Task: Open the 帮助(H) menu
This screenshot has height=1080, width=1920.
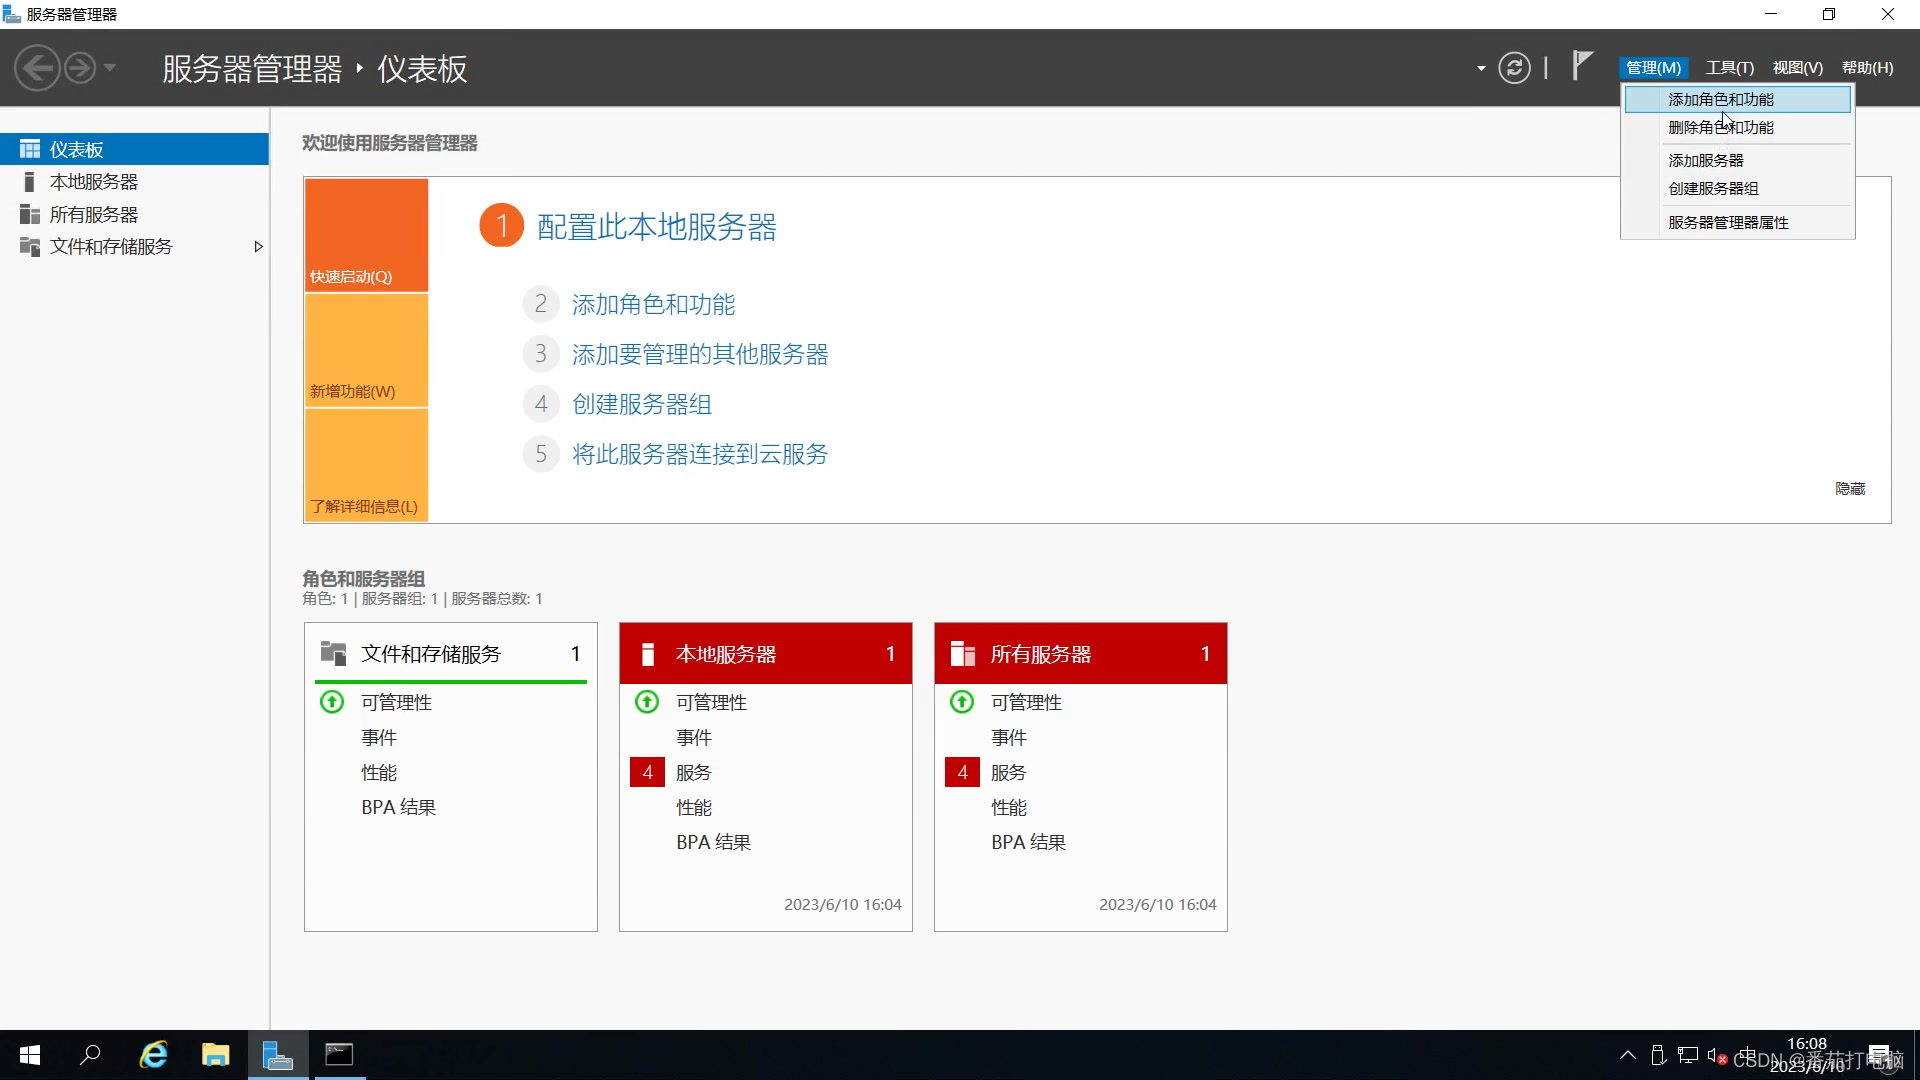Action: pos(1868,68)
